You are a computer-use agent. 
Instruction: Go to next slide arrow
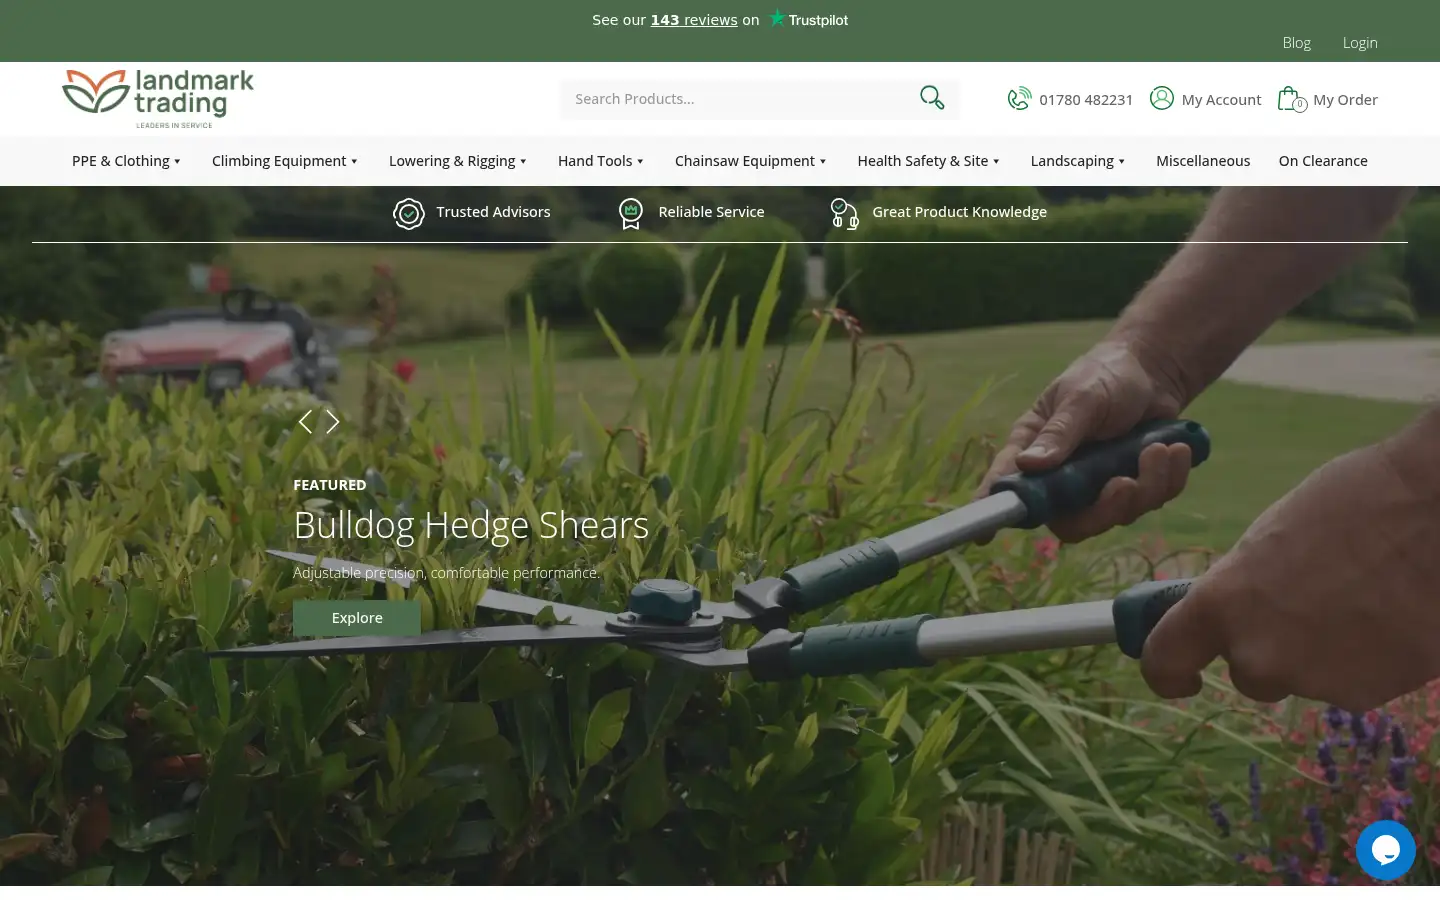coord(333,422)
